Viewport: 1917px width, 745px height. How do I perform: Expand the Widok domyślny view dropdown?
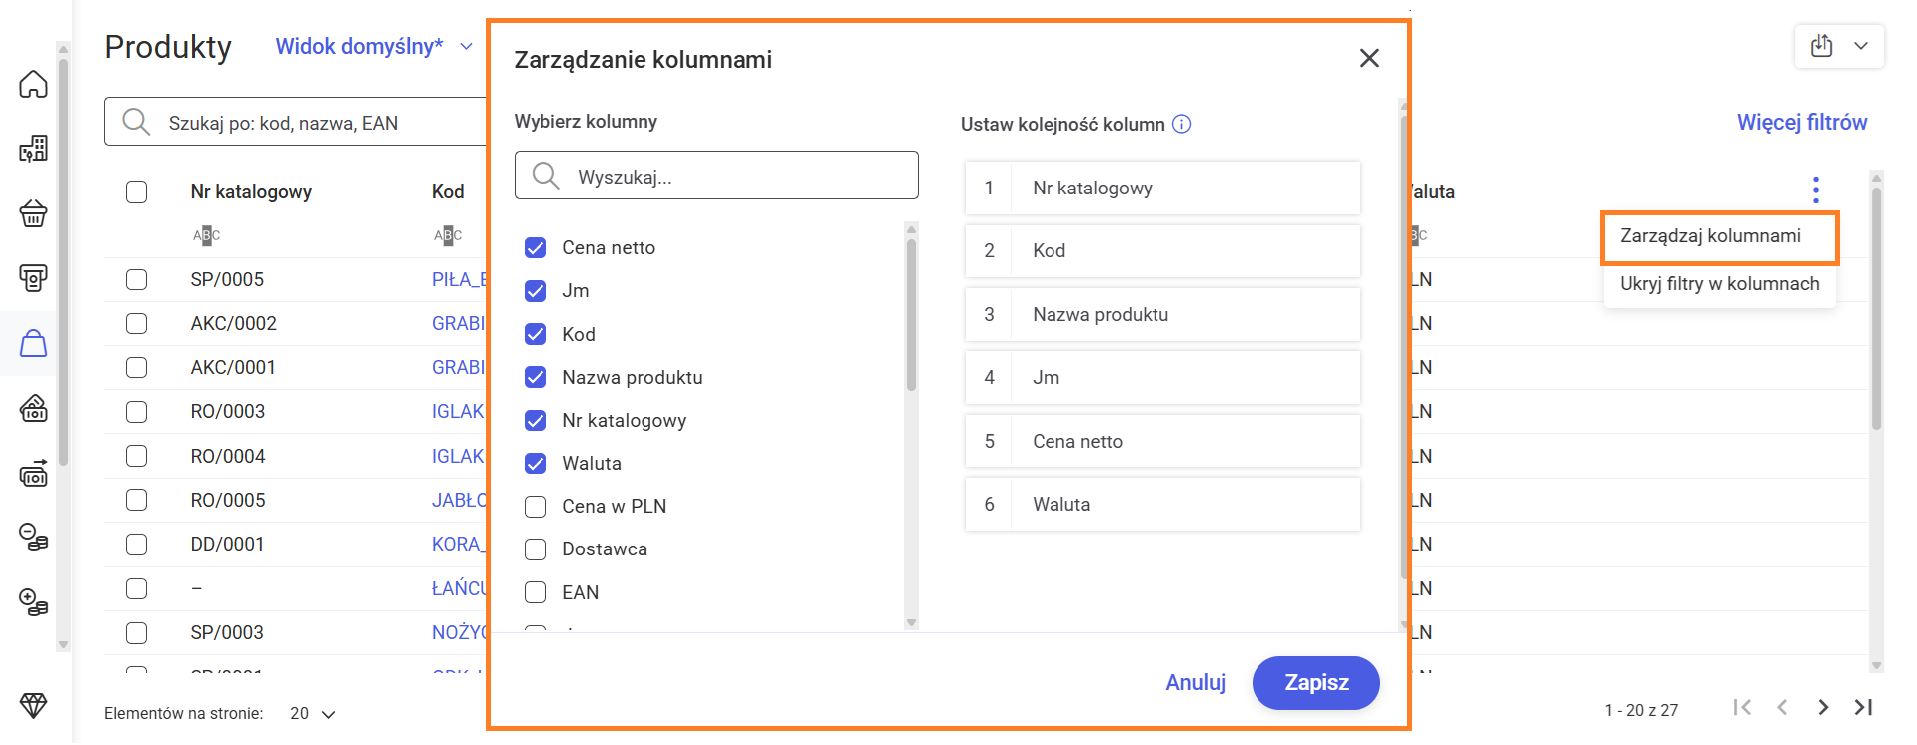point(466,47)
